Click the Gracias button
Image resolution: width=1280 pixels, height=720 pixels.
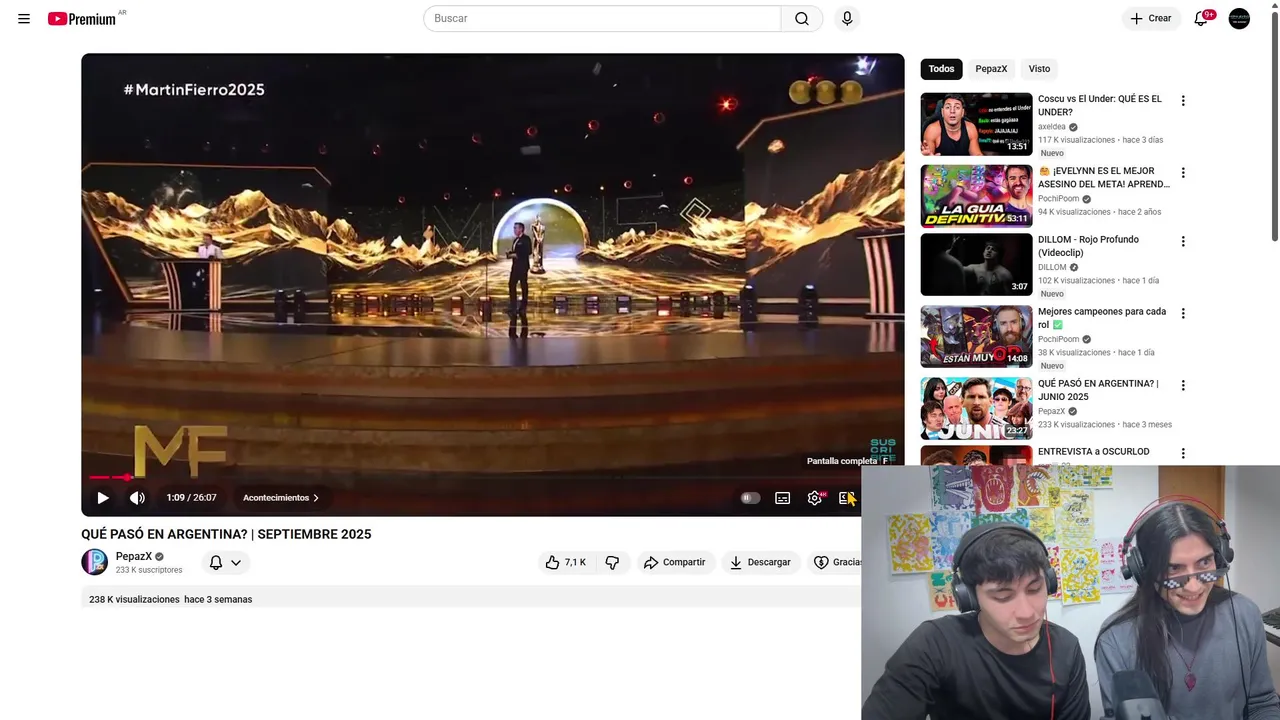point(837,562)
